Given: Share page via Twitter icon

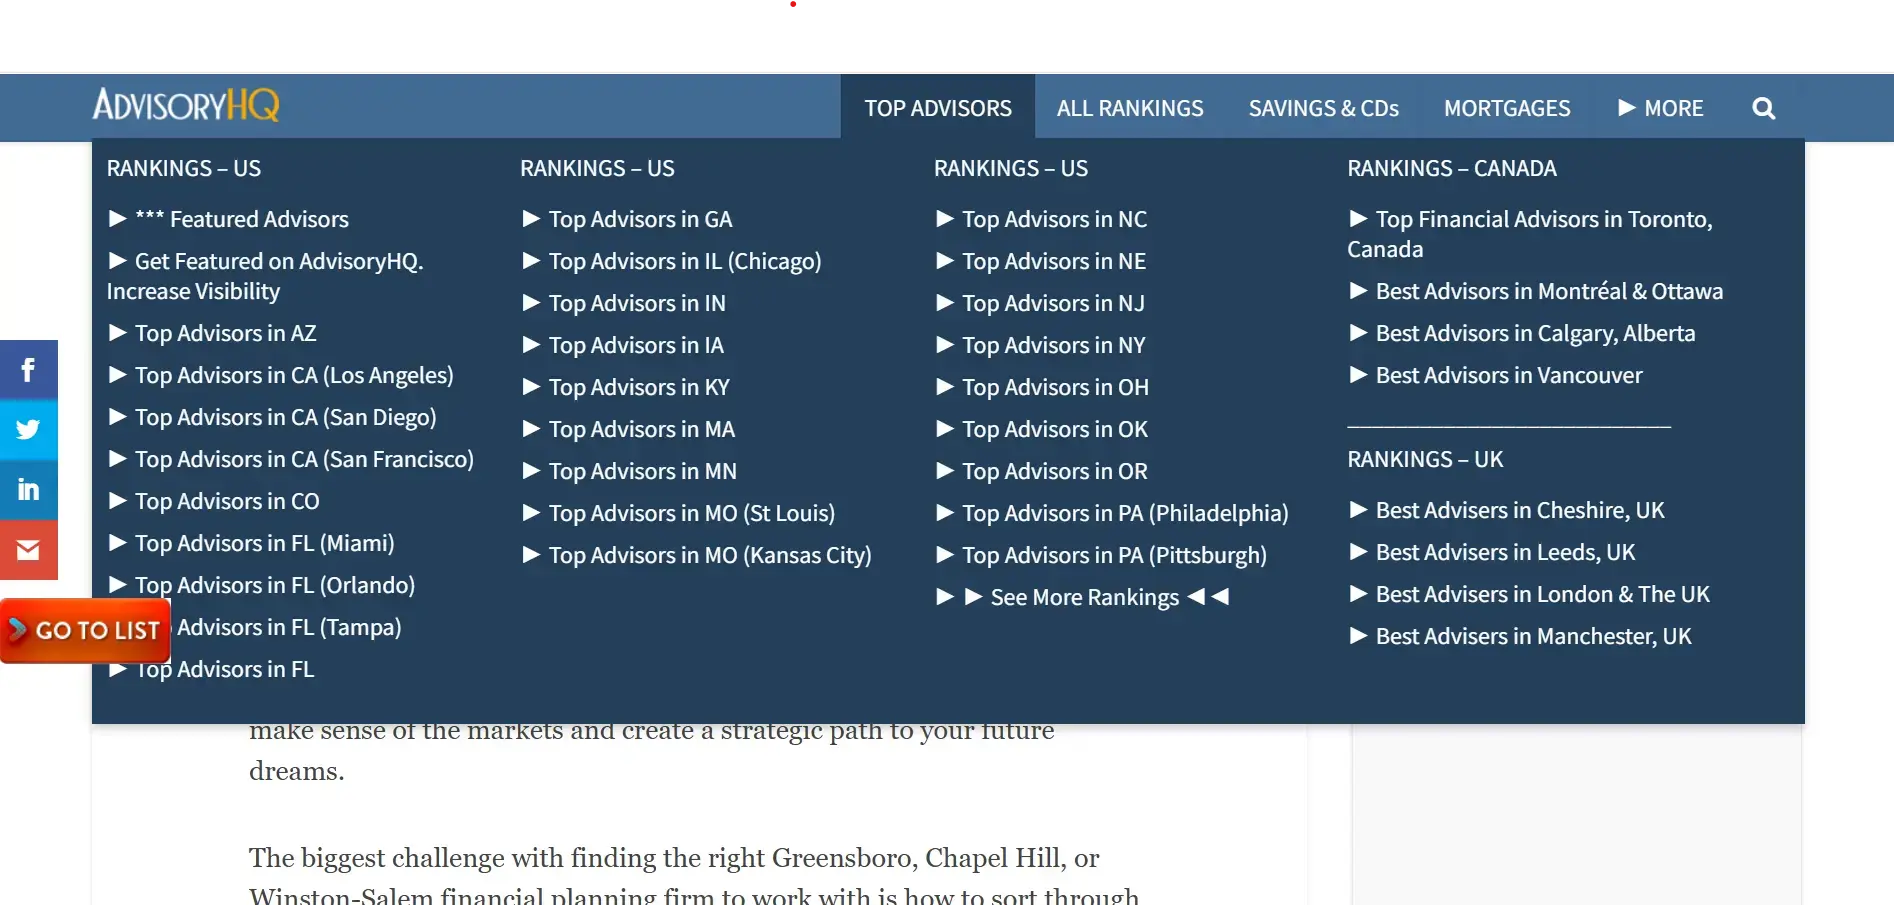Looking at the screenshot, I should point(28,430).
